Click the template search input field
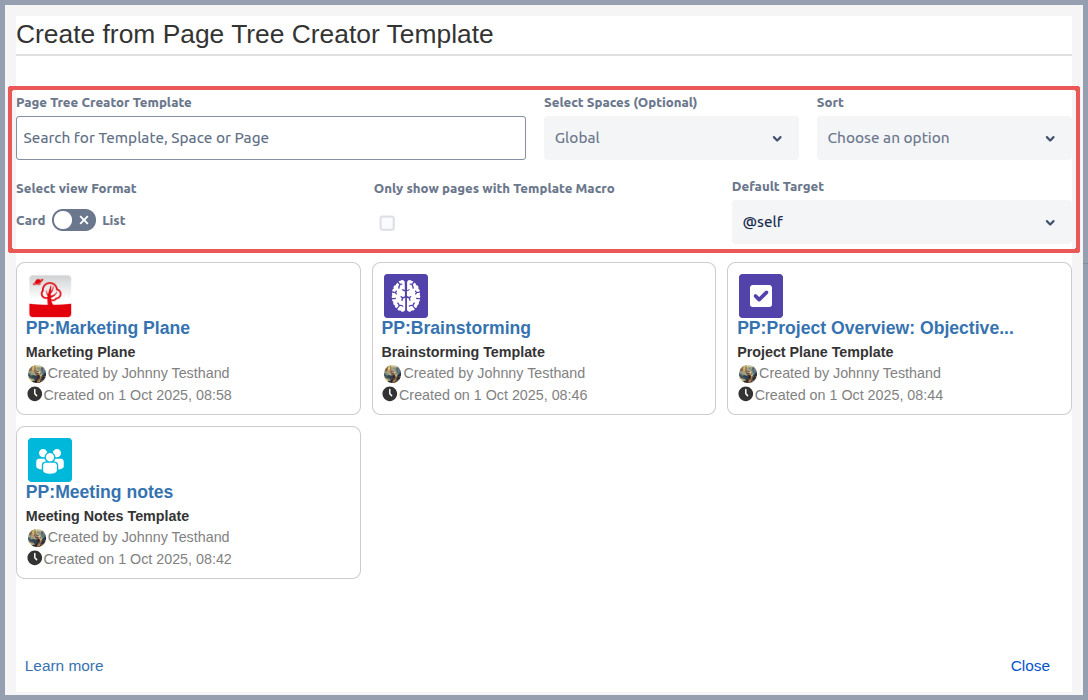 (270, 138)
